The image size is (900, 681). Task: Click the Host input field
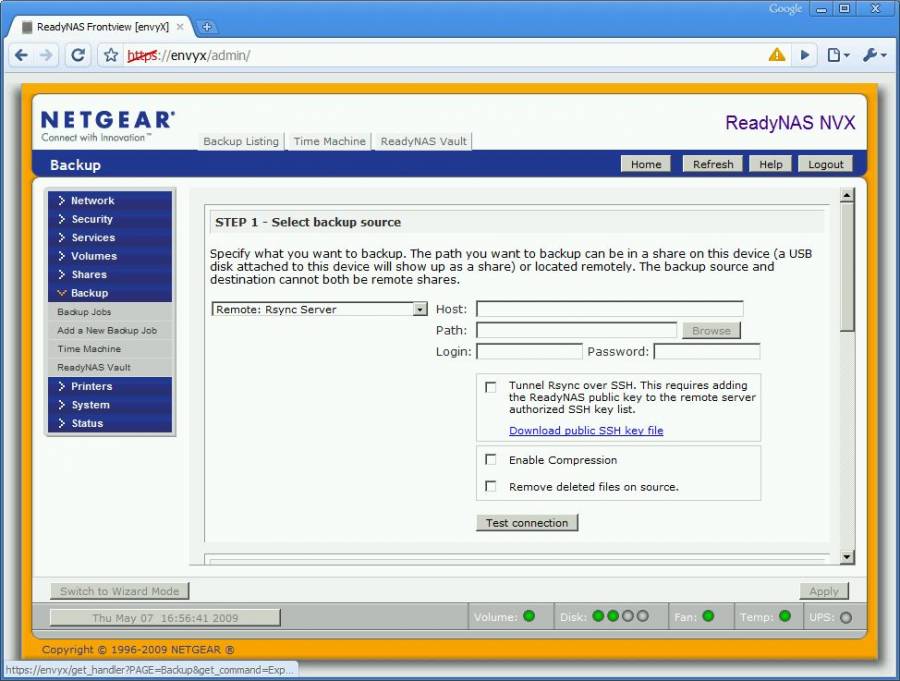coord(609,309)
